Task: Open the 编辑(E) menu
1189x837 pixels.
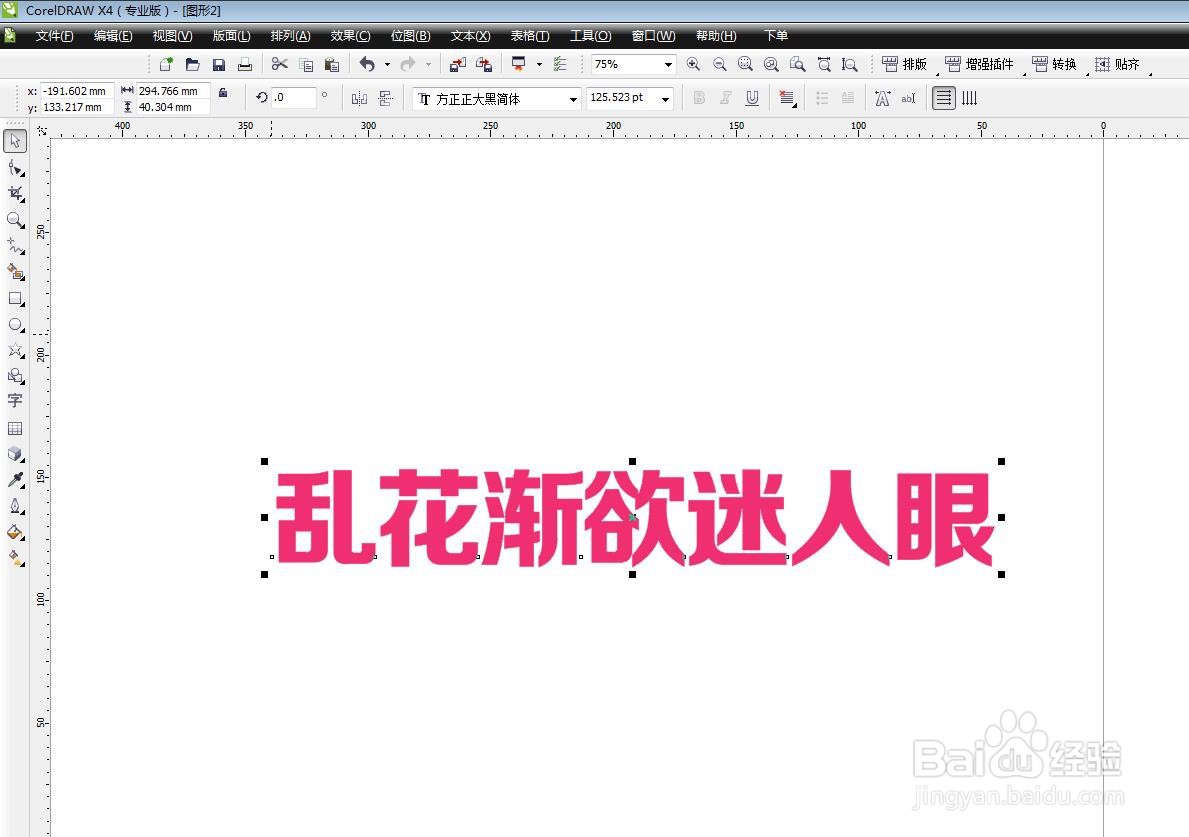Action: click(x=113, y=36)
